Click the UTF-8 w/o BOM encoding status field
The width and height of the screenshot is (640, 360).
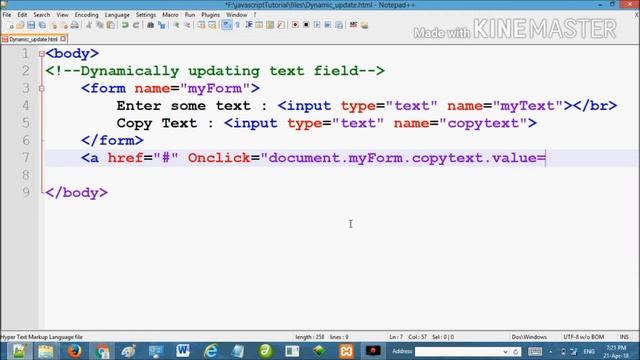(x=584, y=337)
